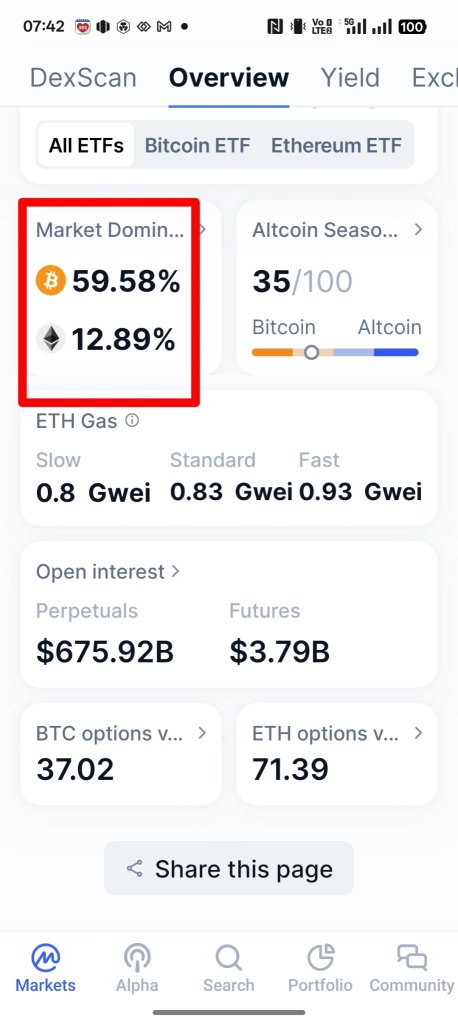Switch to the Yield tab
Viewport: 458px width, 1024px height.
click(350, 78)
